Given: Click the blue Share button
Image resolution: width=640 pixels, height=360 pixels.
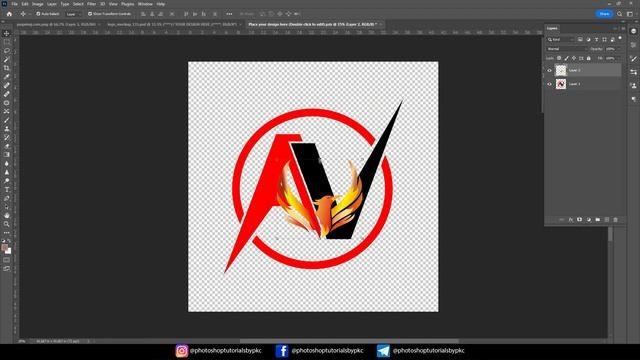Looking at the screenshot, I should (x=604, y=14).
